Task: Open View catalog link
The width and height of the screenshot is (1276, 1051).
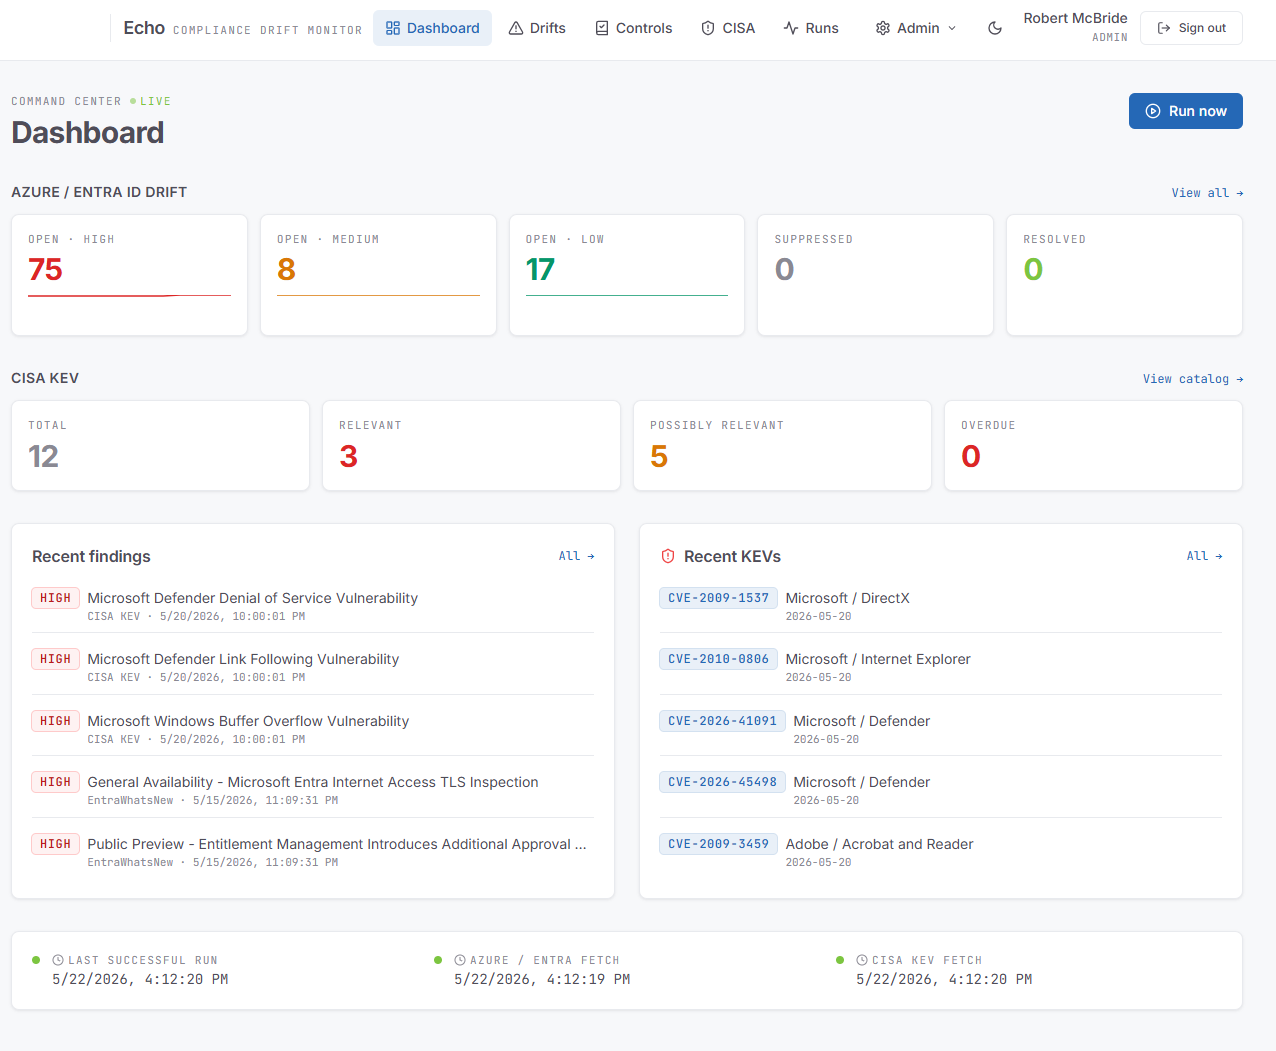Action: (1193, 379)
